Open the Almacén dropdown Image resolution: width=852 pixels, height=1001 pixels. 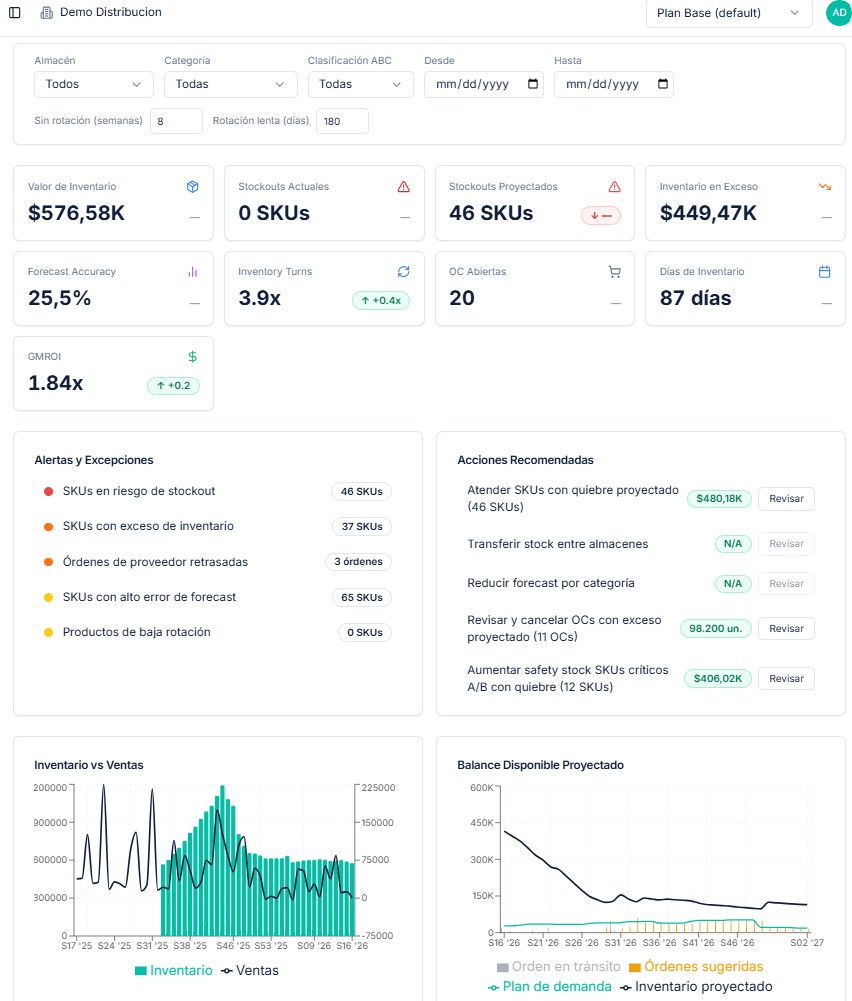[94, 84]
